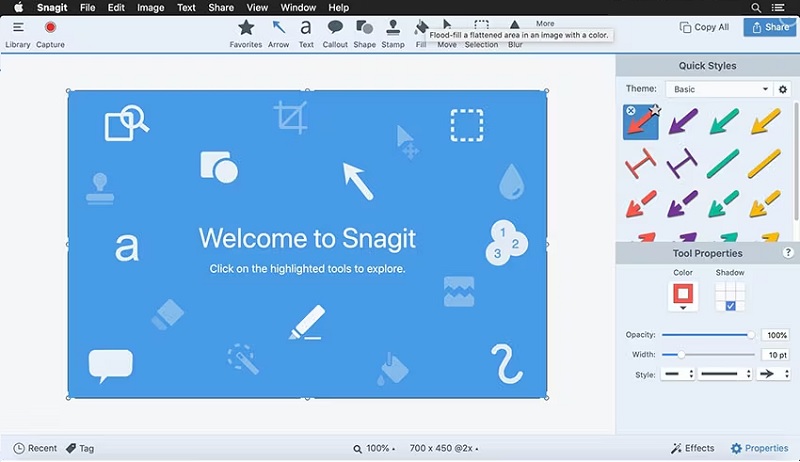Screen dimensions: 800x462
Task: Select the Text tool
Action: (306, 34)
